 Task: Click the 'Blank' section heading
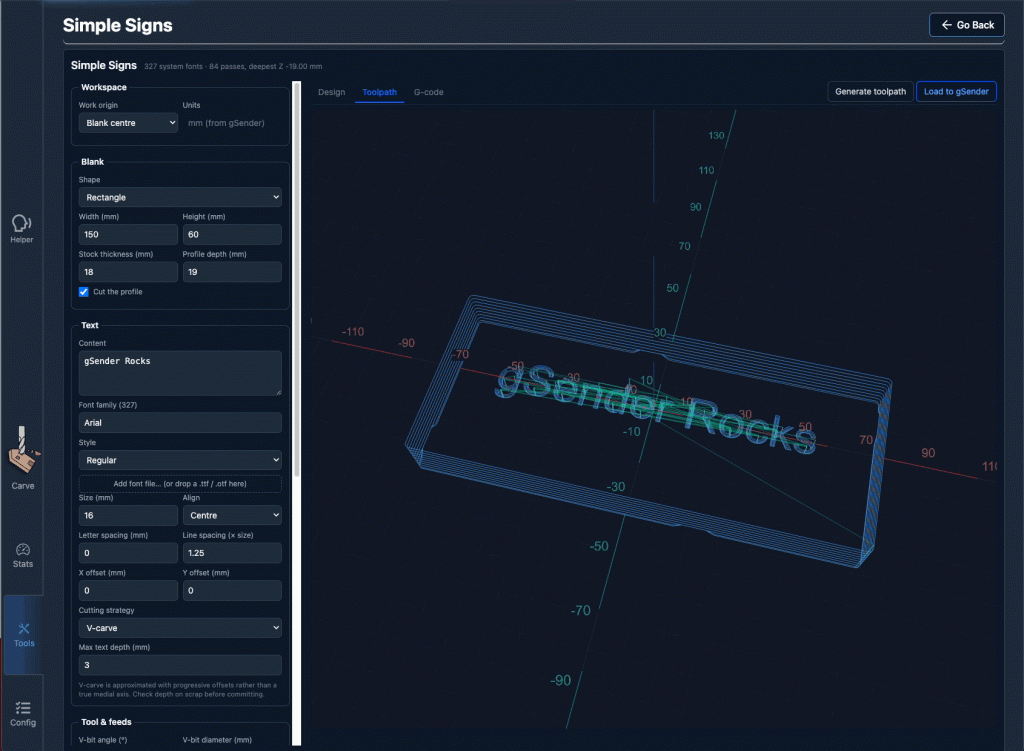[x=92, y=162]
